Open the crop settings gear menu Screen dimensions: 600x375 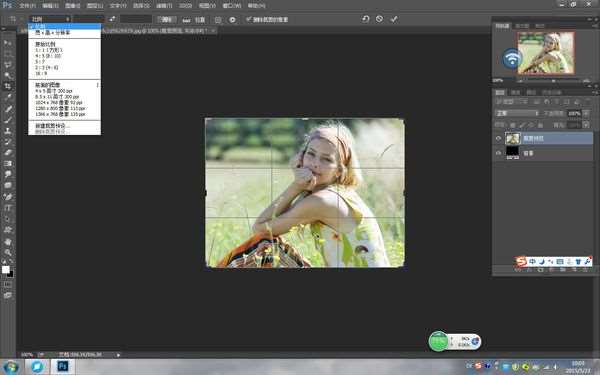pos(232,20)
